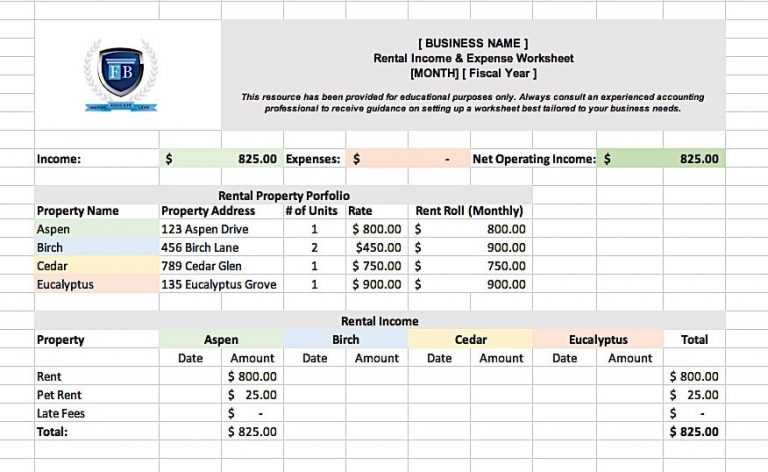The height and width of the screenshot is (472, 768).
Task: Select the # of Units column header
Action: click(x=314, y=211)
